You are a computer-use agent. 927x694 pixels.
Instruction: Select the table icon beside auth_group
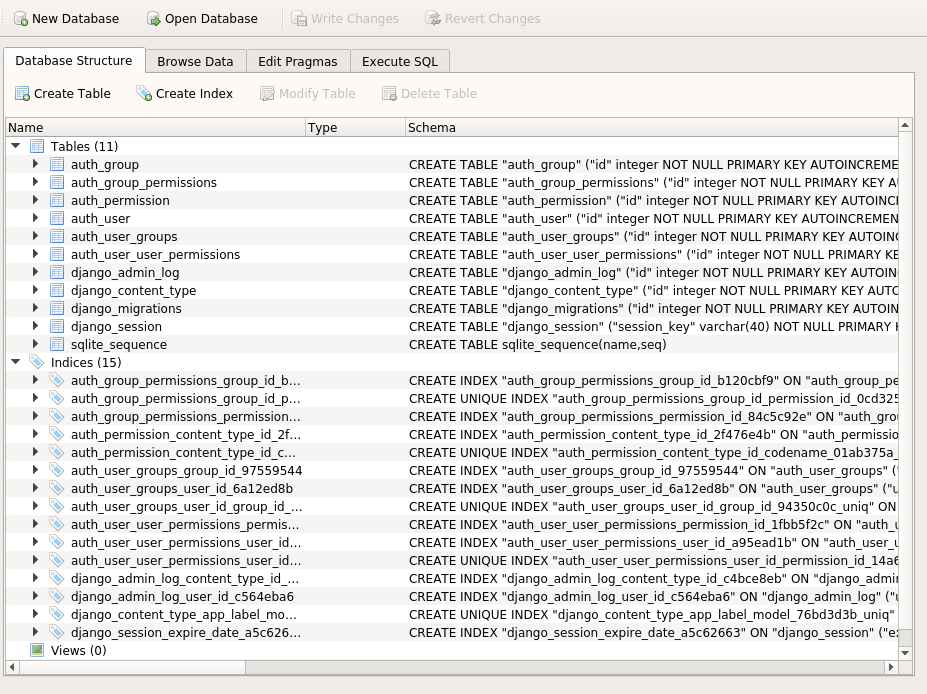click(57, 164)
